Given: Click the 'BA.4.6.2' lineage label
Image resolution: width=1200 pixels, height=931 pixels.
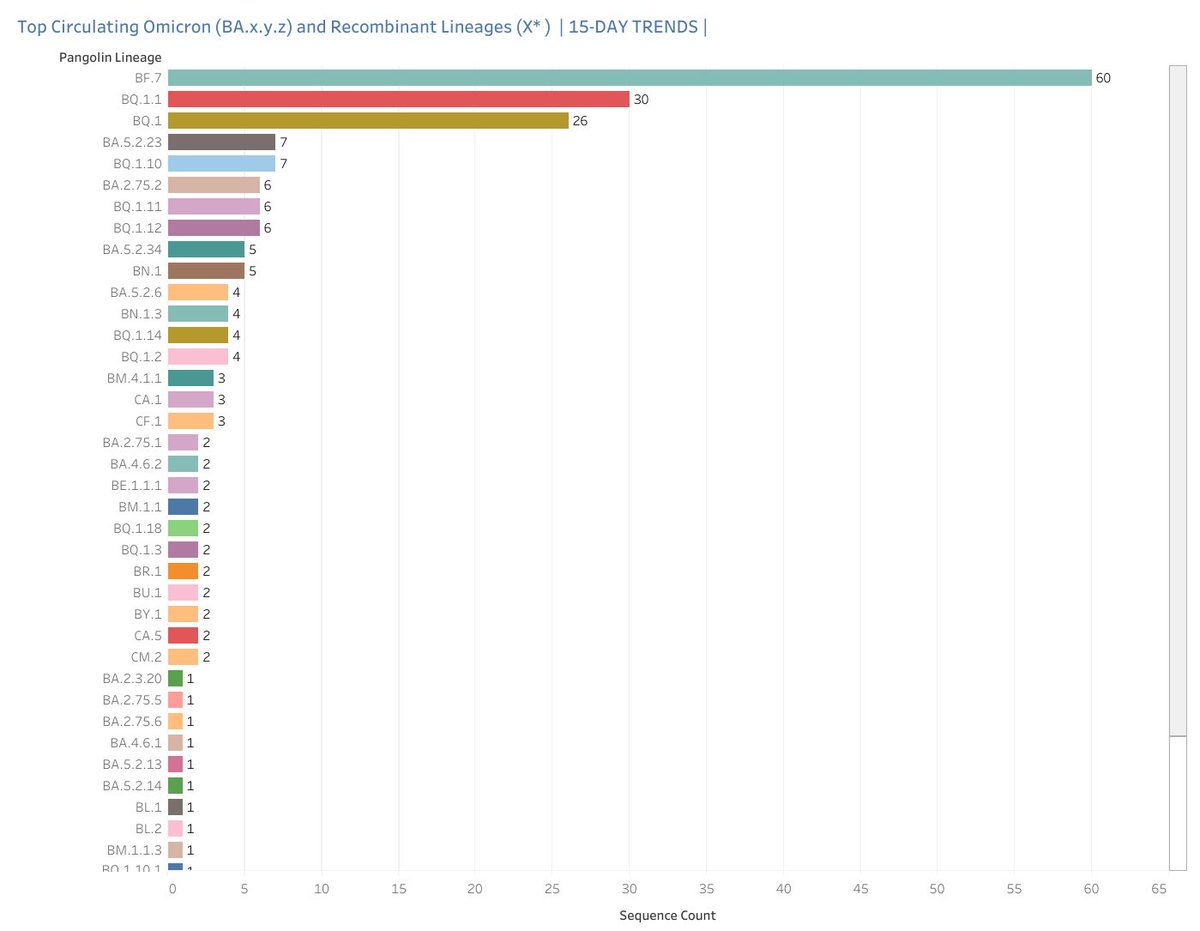Looking at the screenshot, I should (x=136, y=464).
